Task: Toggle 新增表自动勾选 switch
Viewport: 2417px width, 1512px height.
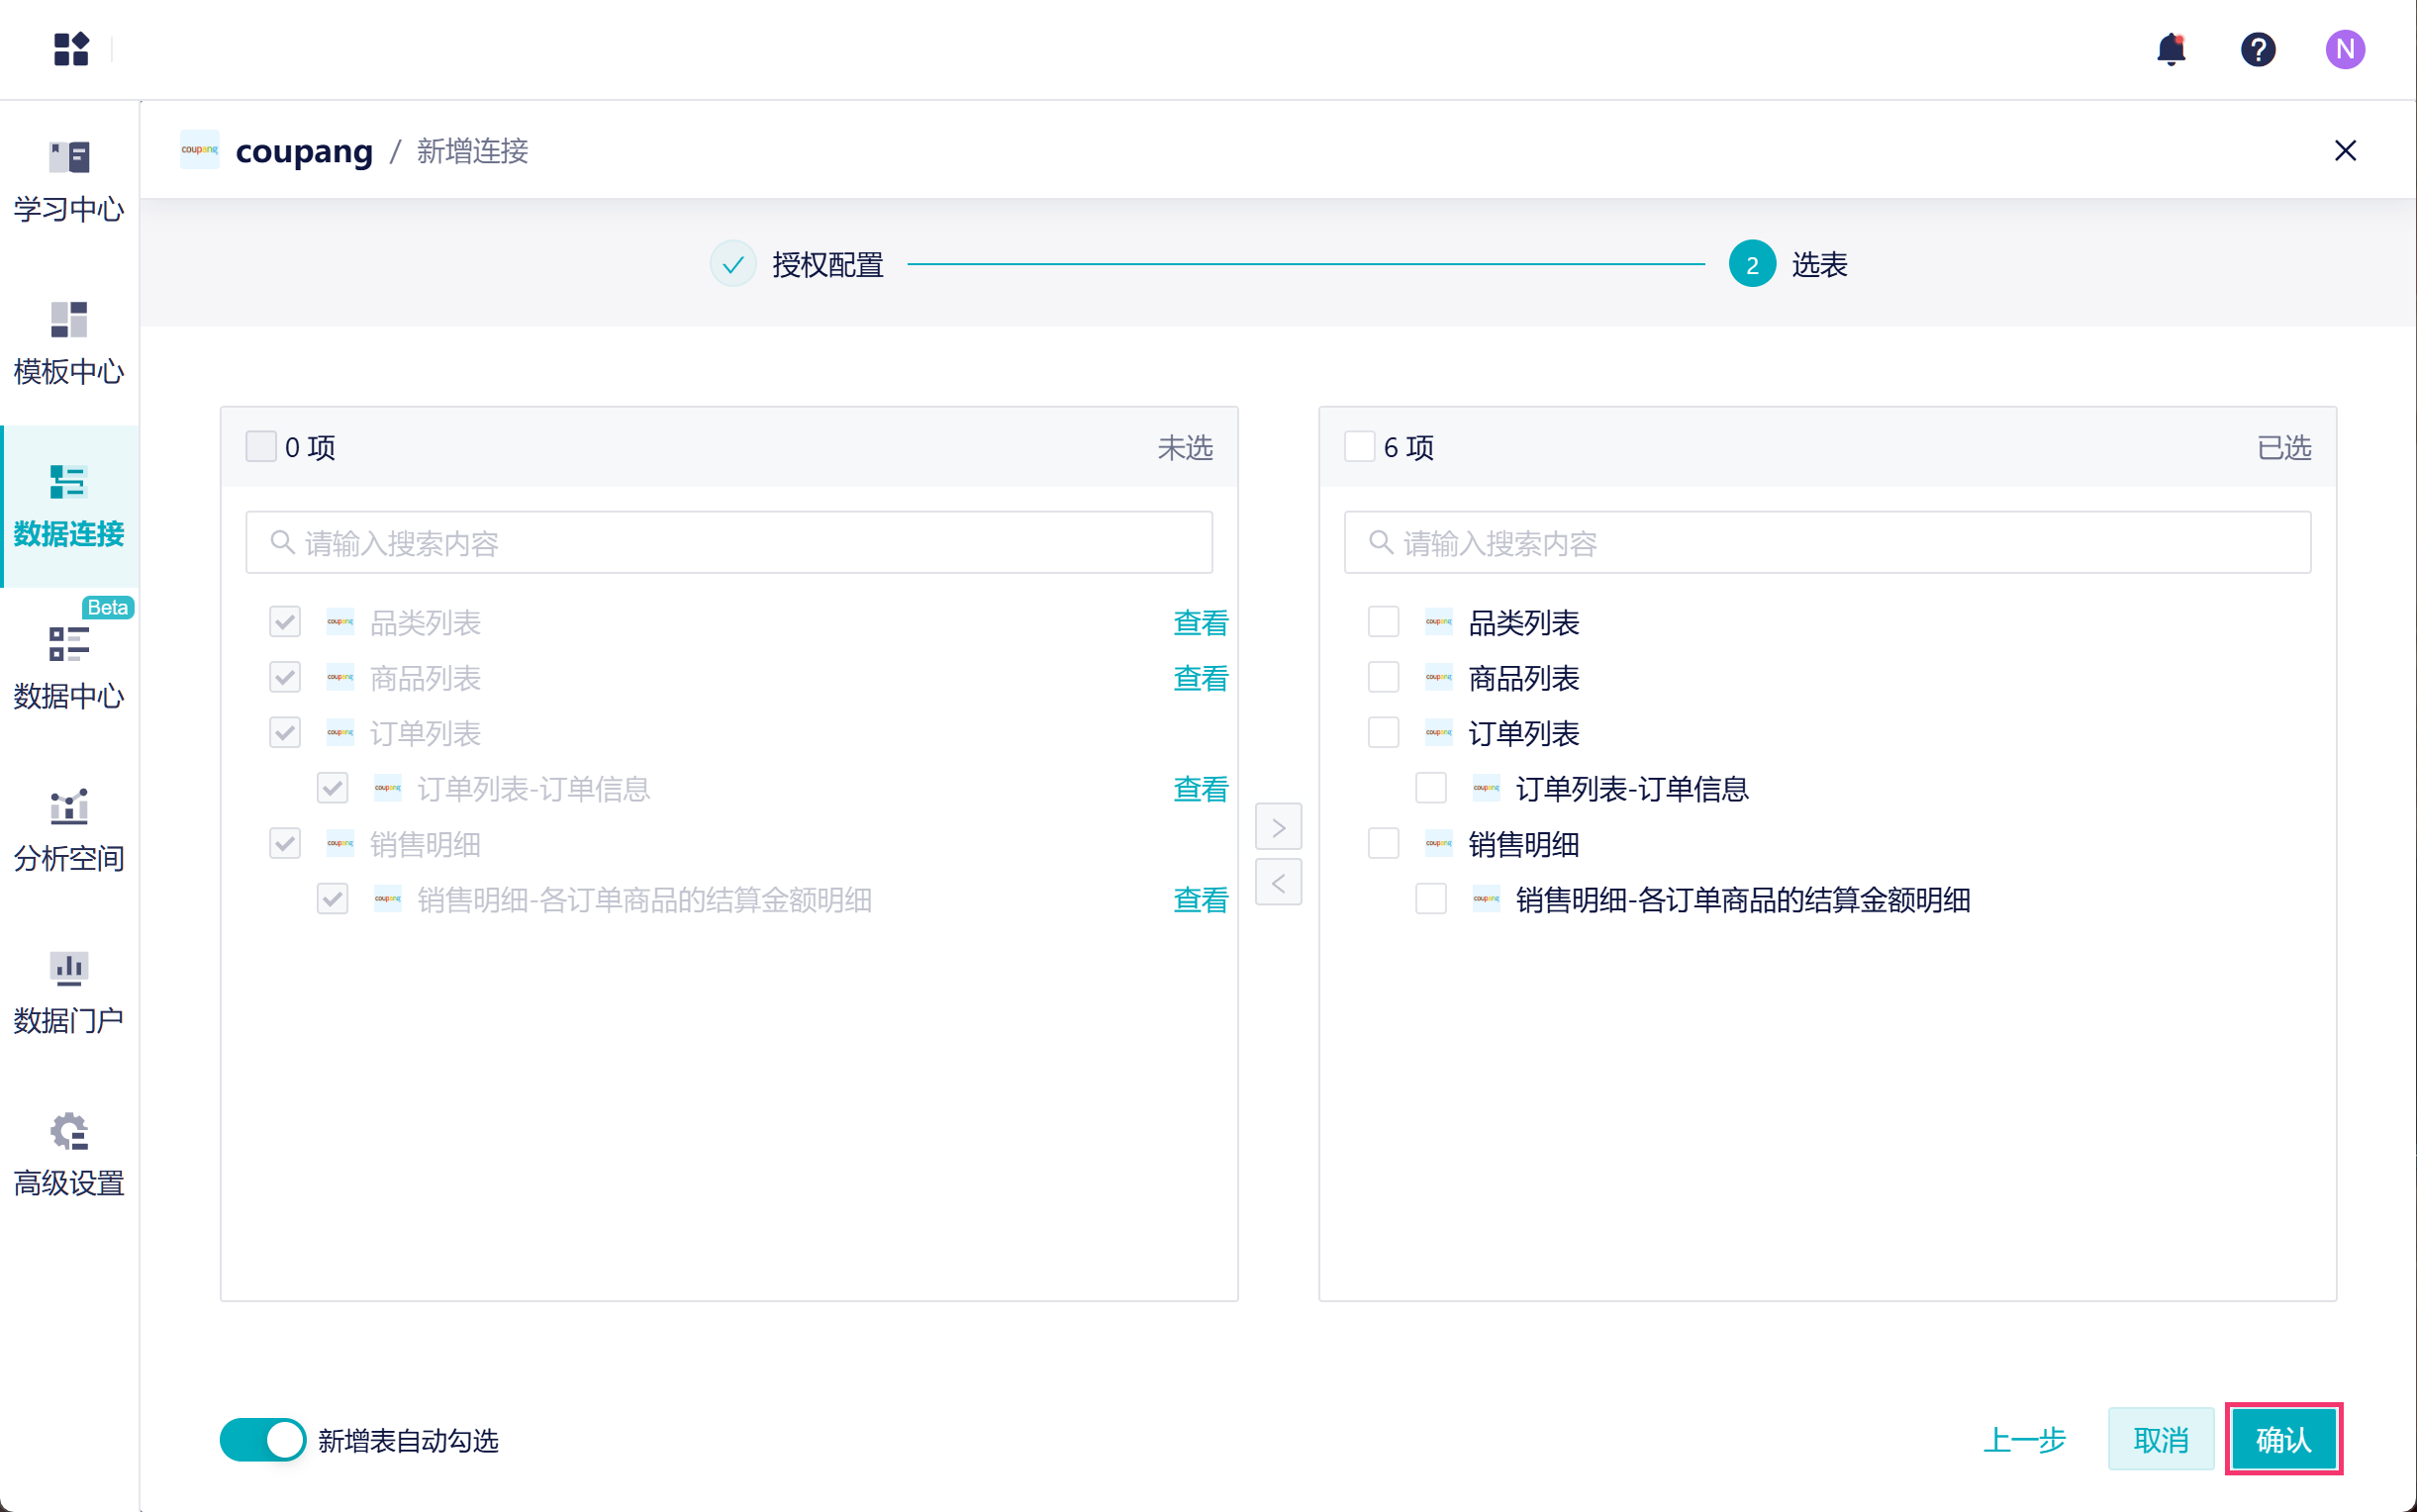Action: coord(262,1439)
